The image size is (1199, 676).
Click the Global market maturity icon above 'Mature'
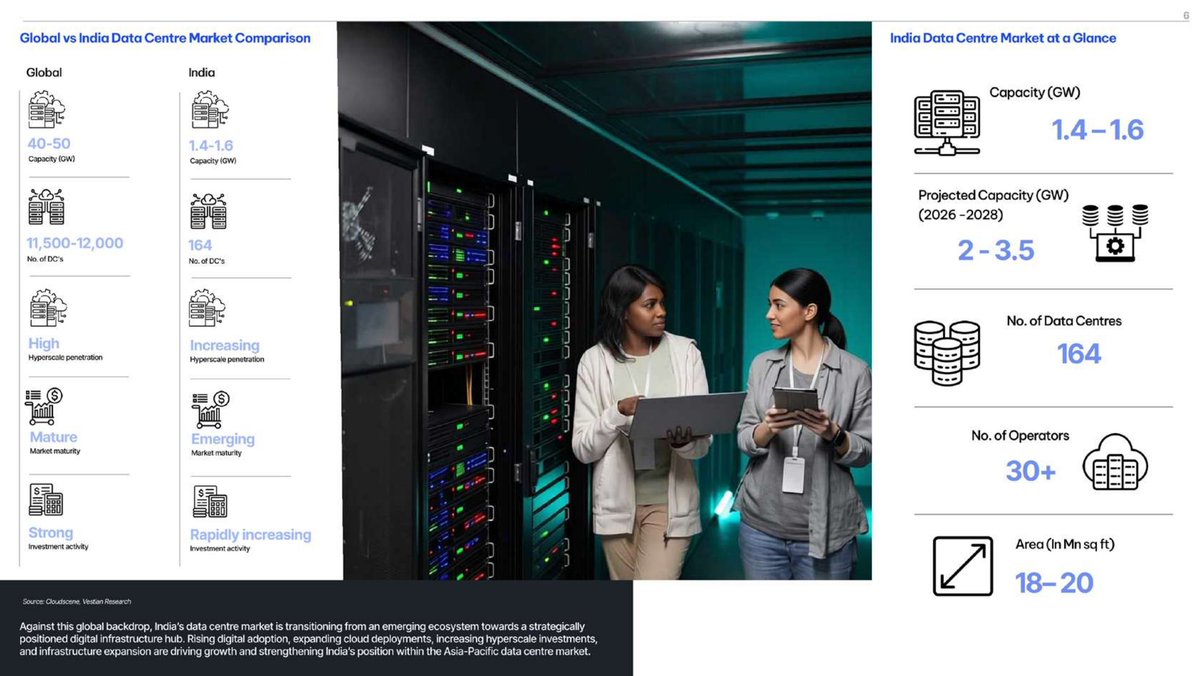44,406
